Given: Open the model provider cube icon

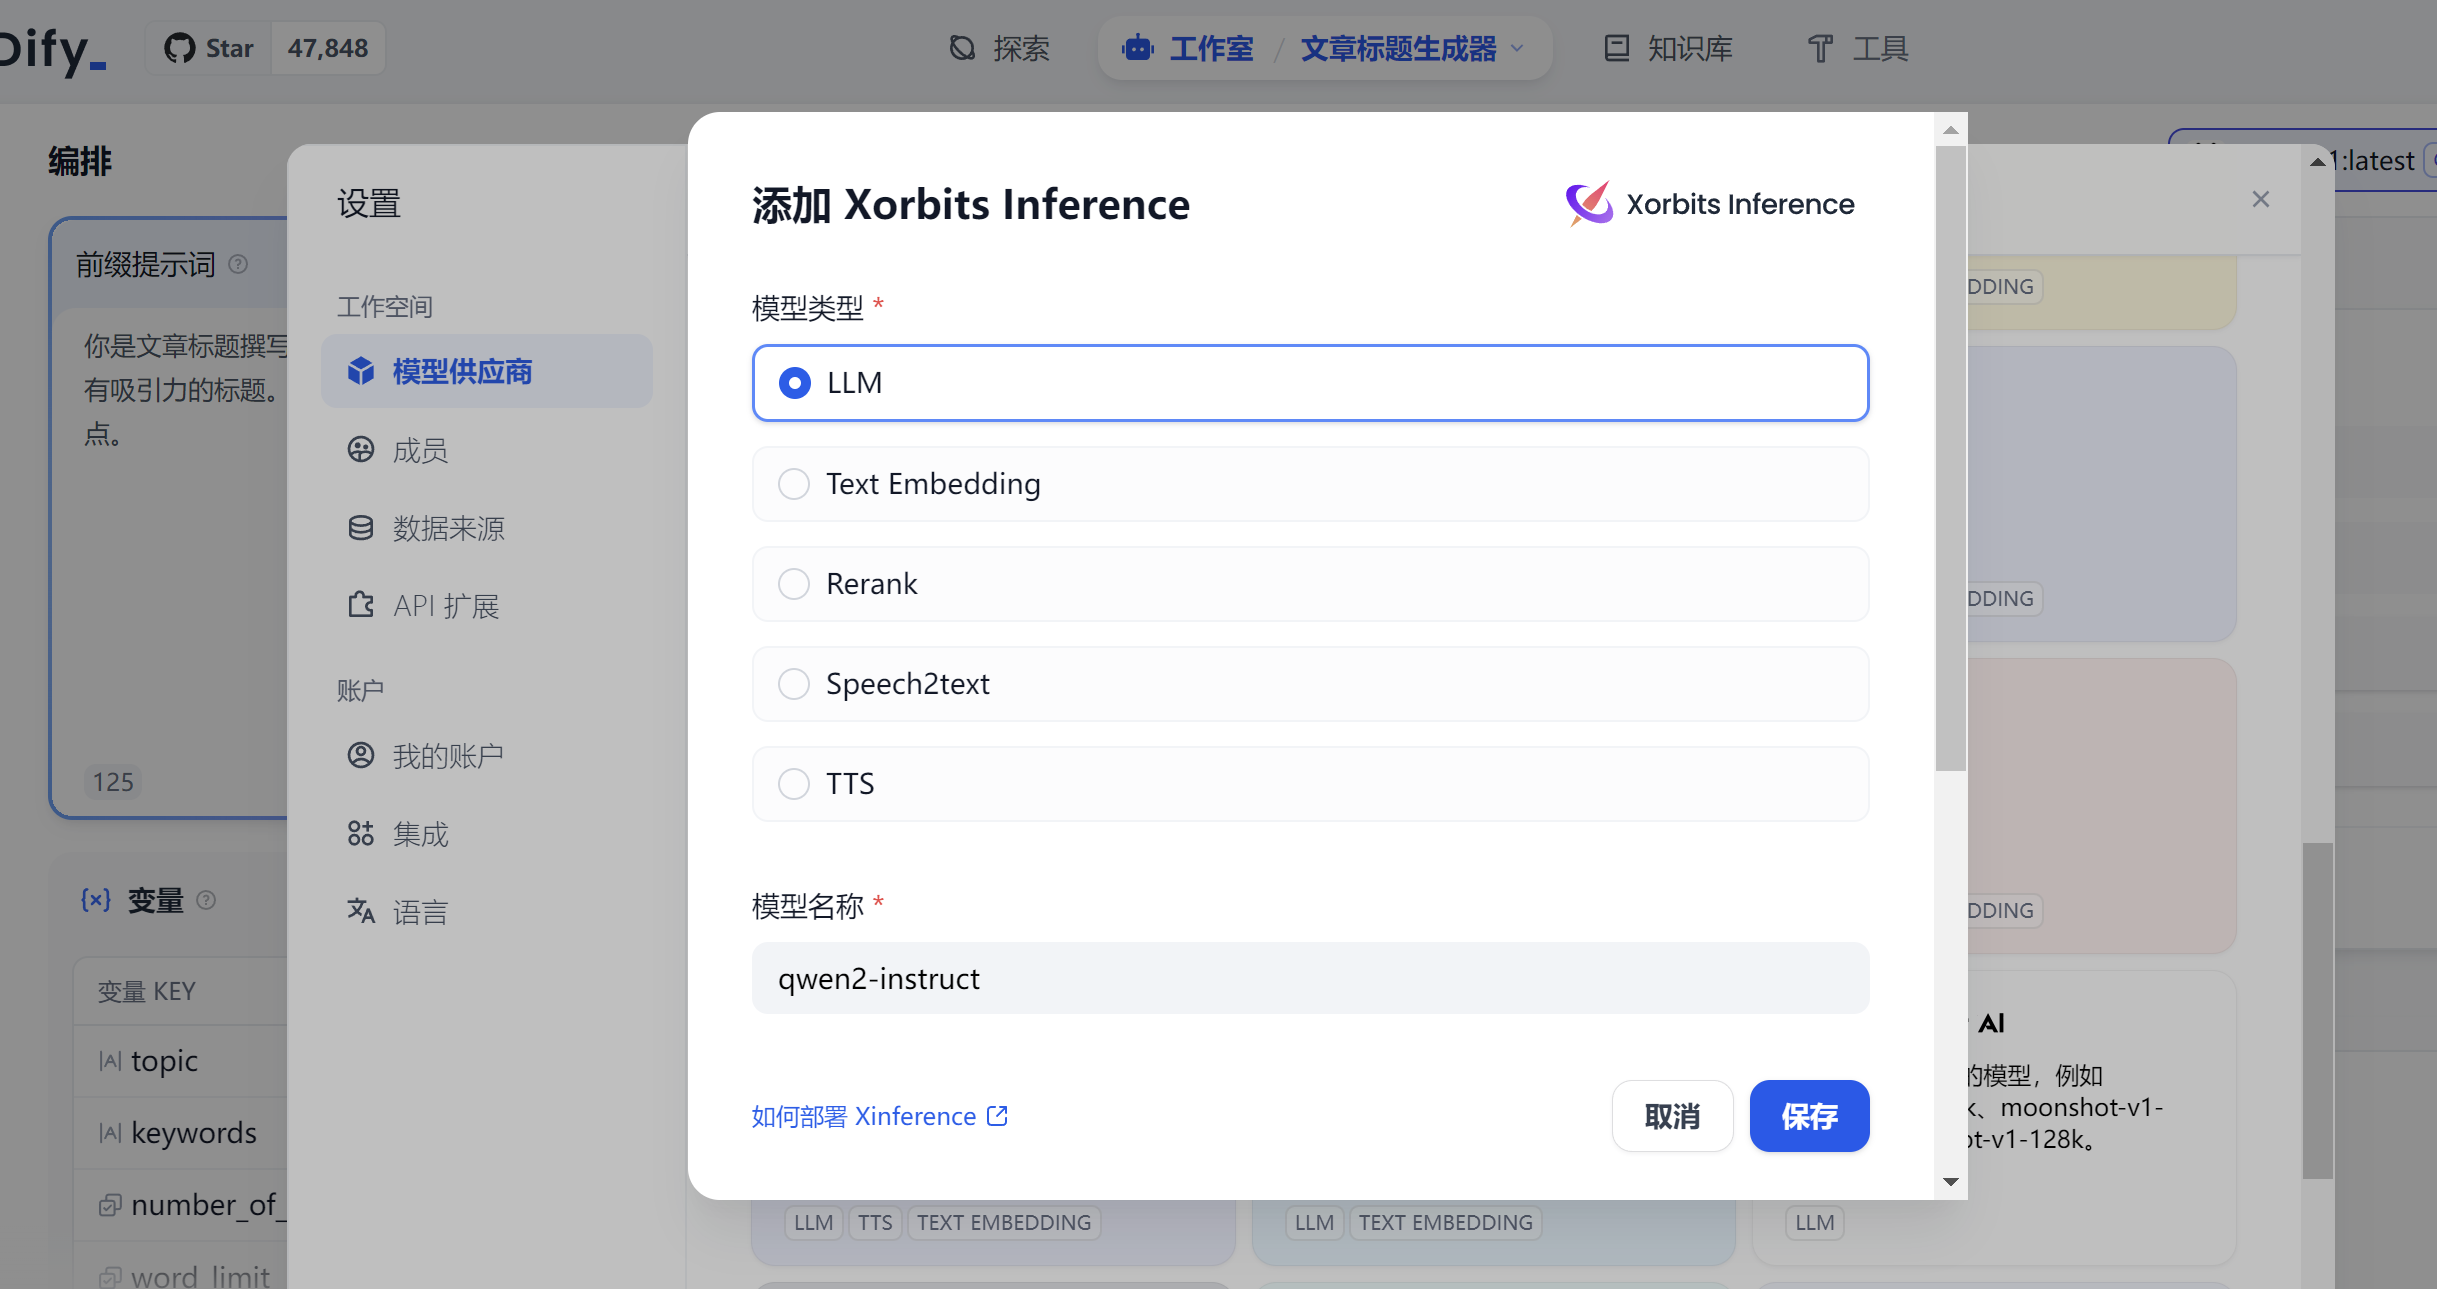Looking at the screenshot, I should 361,371.
